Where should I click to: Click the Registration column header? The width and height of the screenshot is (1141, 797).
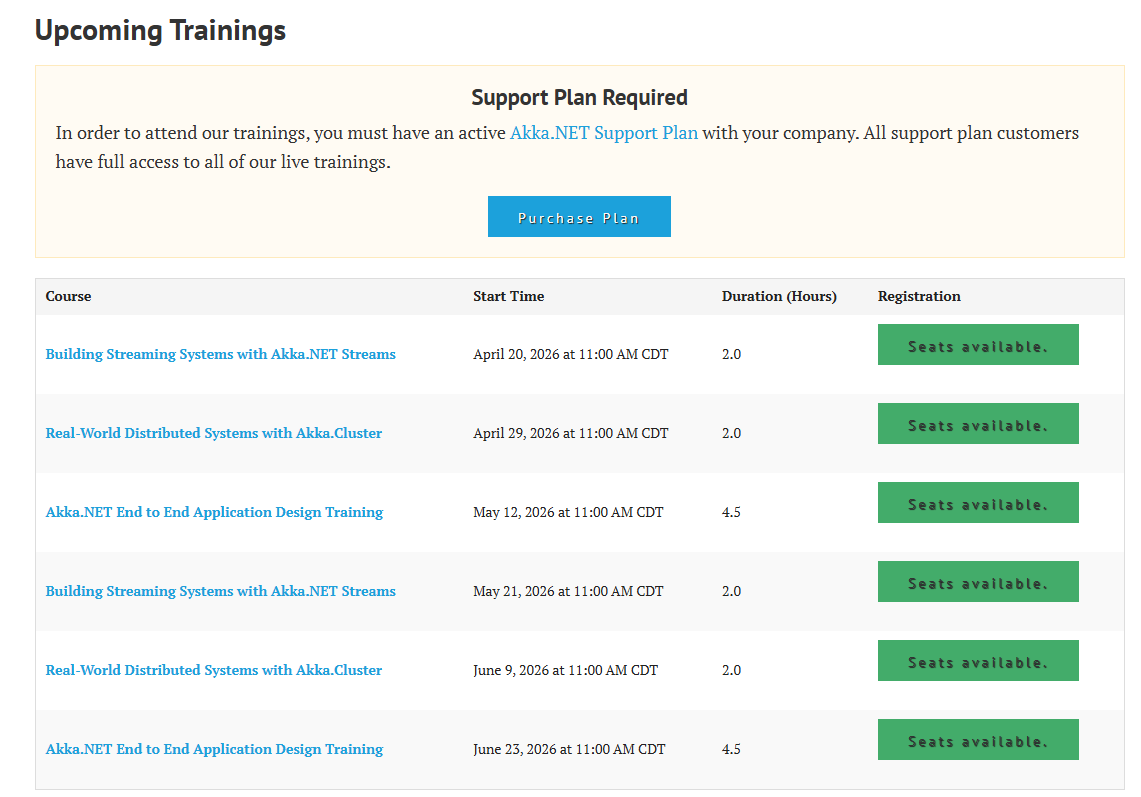(x=919, y=296)
